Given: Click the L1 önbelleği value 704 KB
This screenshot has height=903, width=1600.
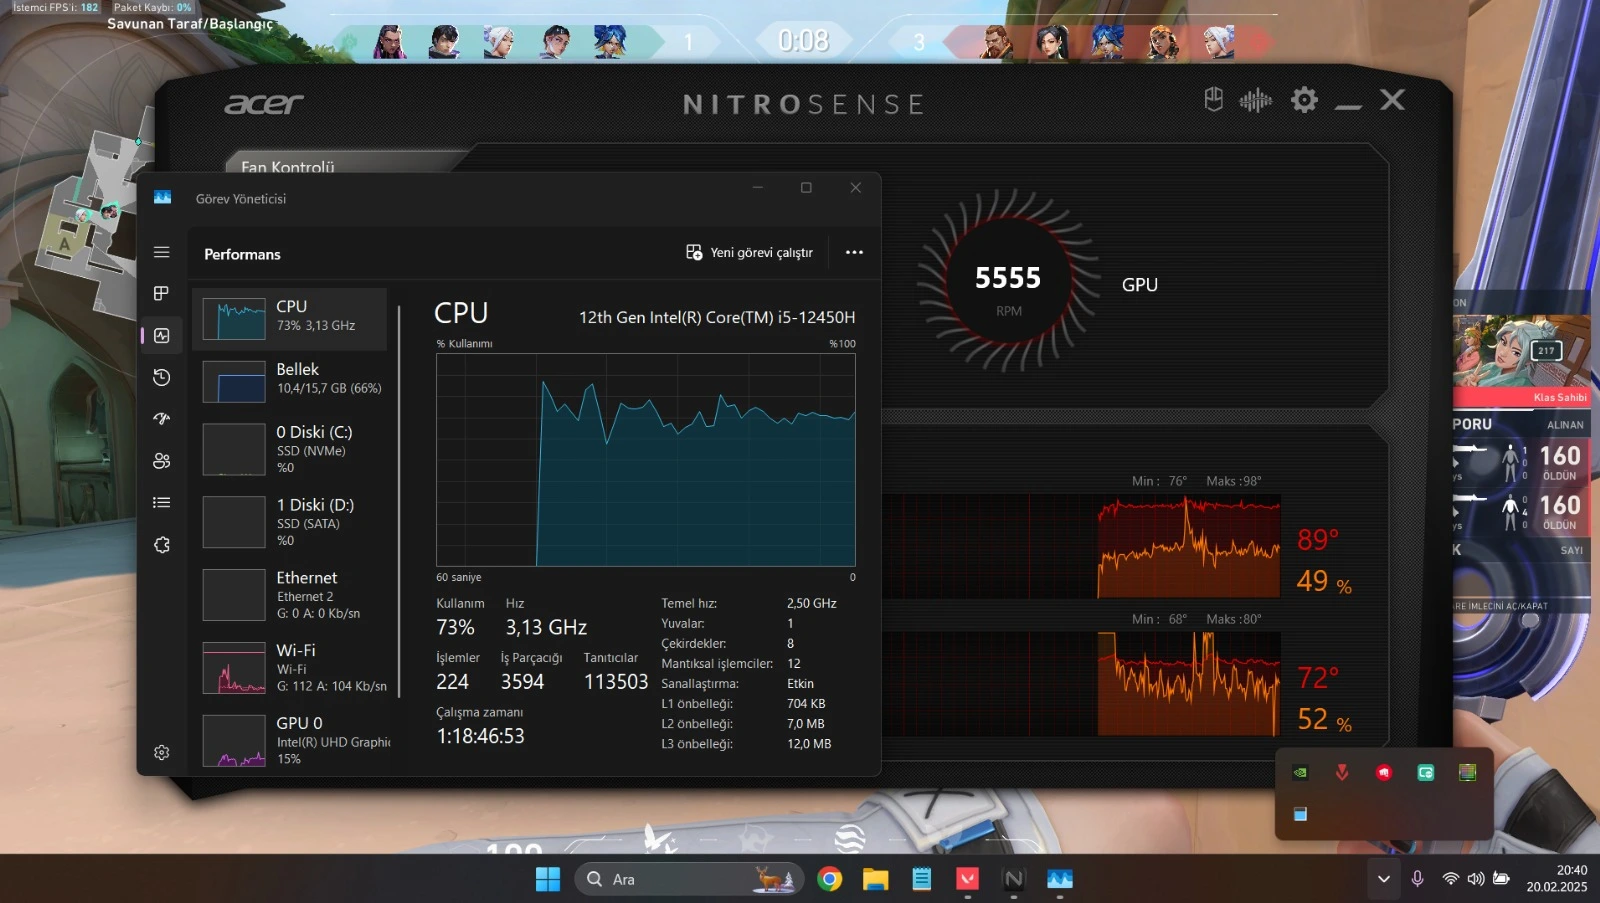Looking at the screenshot, I should click(x=806, y=704).
